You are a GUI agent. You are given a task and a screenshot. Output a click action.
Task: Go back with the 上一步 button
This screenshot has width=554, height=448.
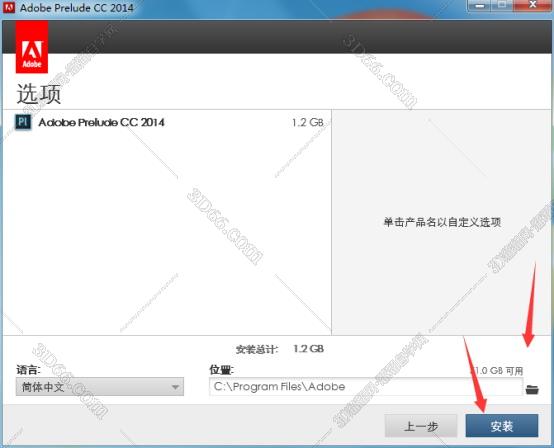click(x=421, y=426)
